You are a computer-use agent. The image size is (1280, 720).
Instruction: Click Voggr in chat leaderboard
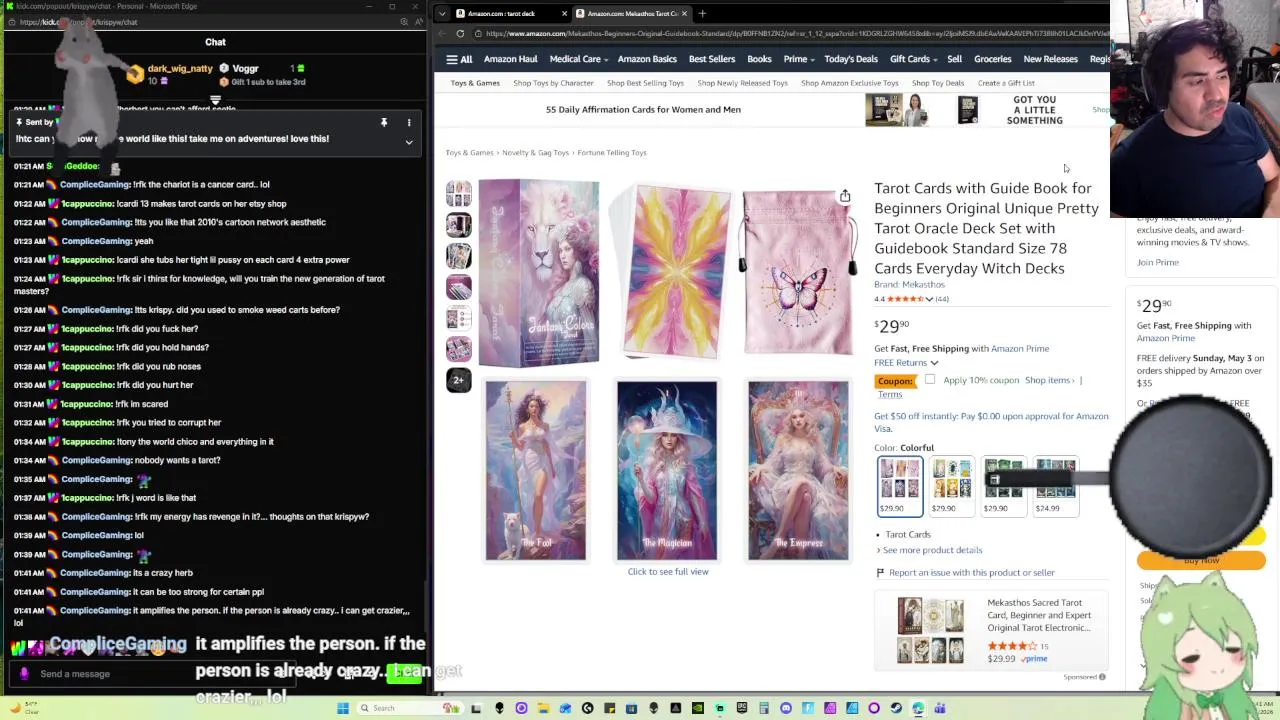[x=245, y=69]
